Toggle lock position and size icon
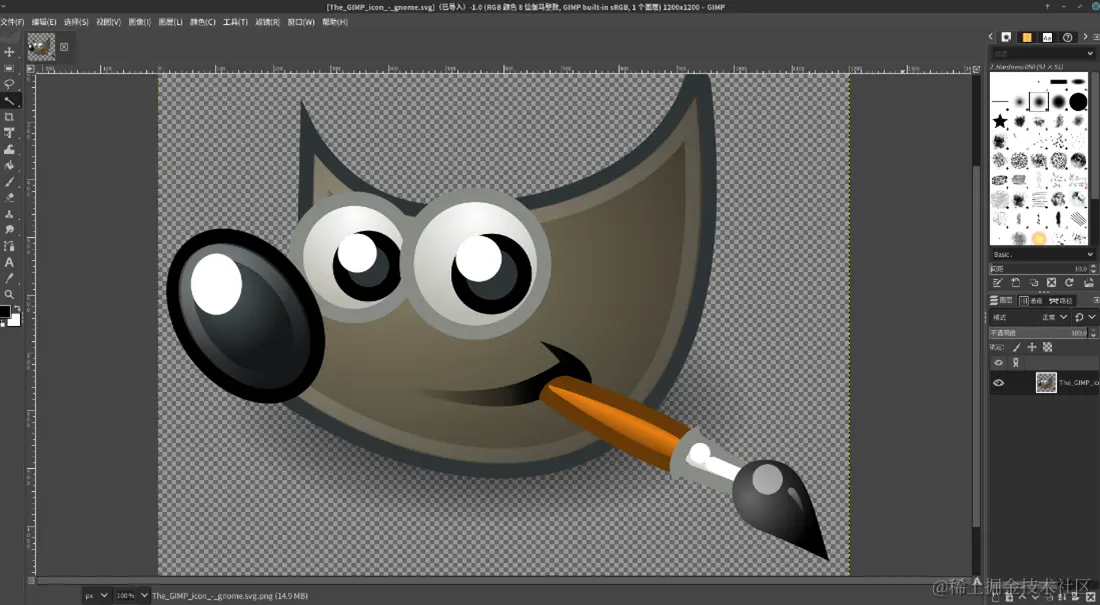Viewport: 1100px width, 605px height. (x=1032, y=347)
